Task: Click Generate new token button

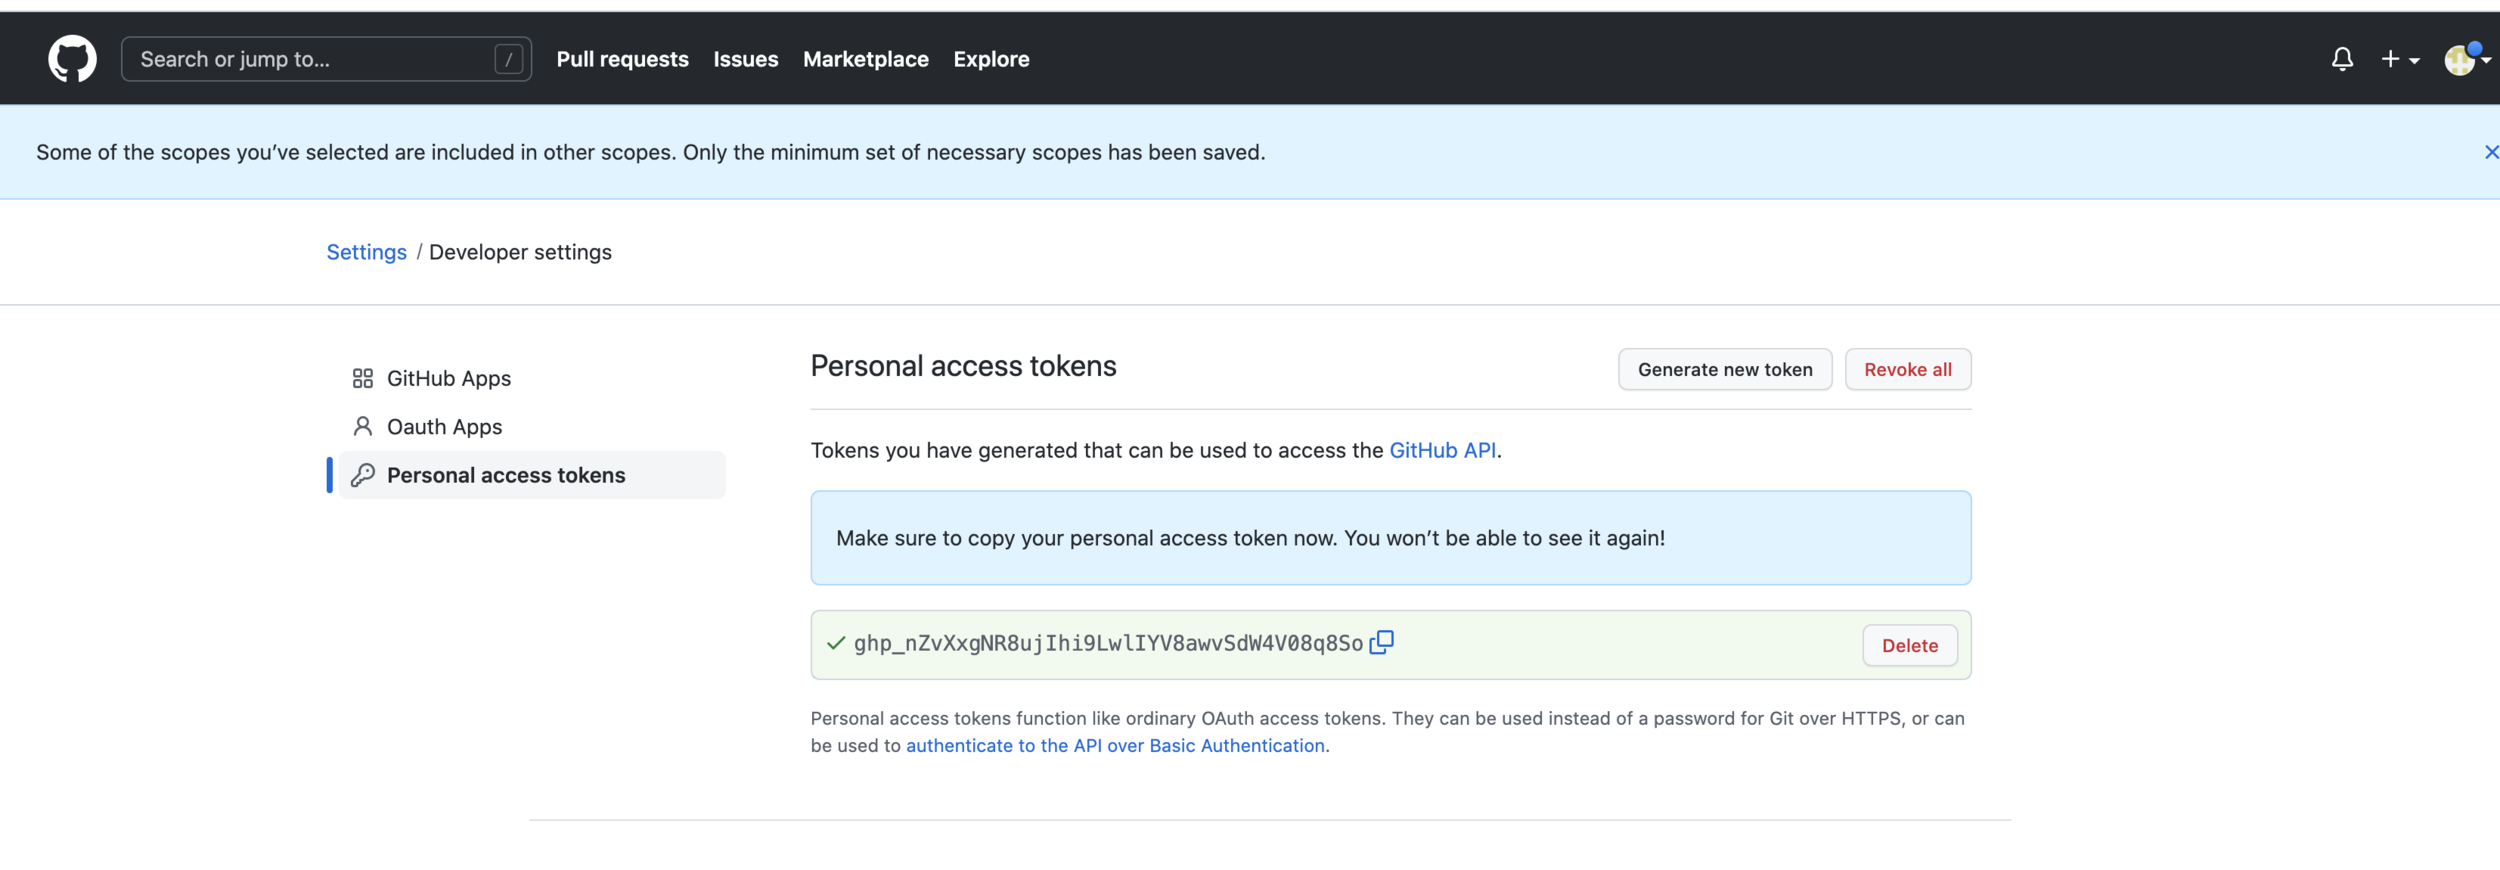Action: (x=1725, y=369)
